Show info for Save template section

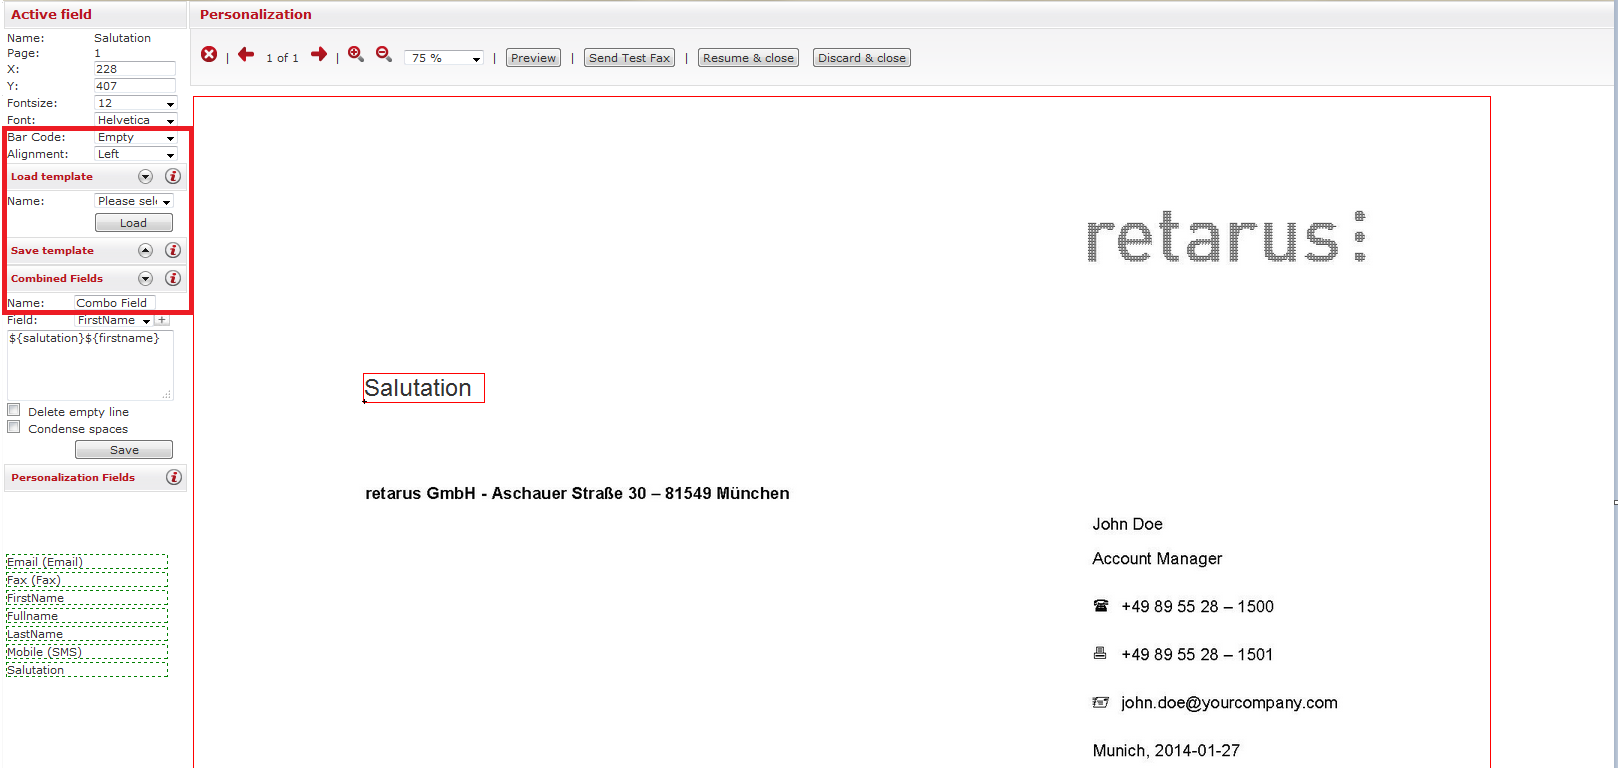coord(173,251)
